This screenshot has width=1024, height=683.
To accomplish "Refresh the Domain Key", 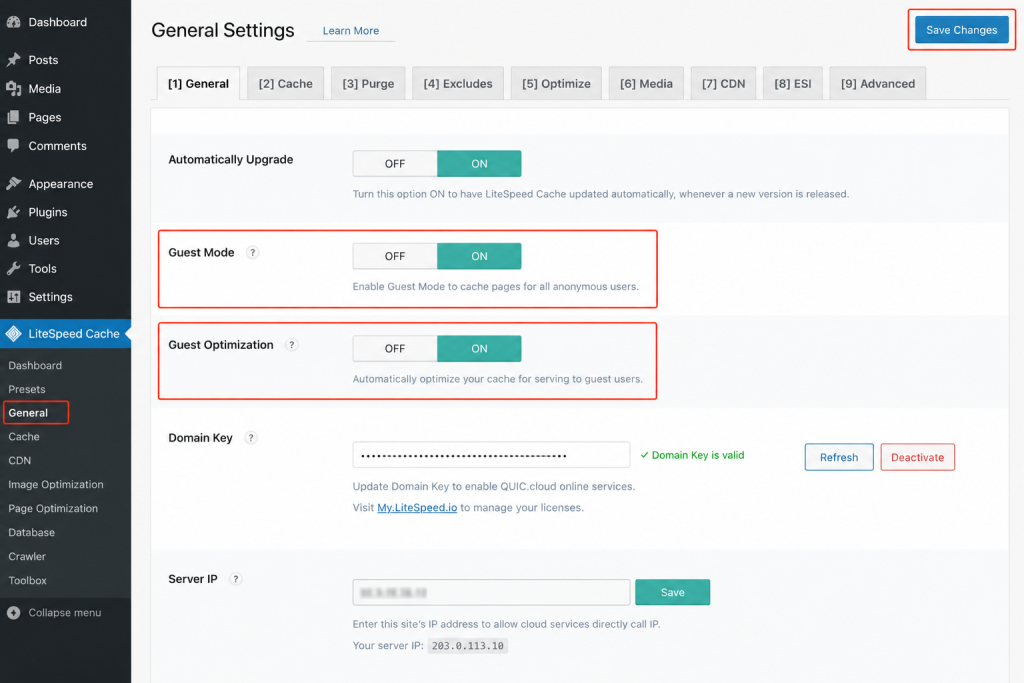I will 839,457.
